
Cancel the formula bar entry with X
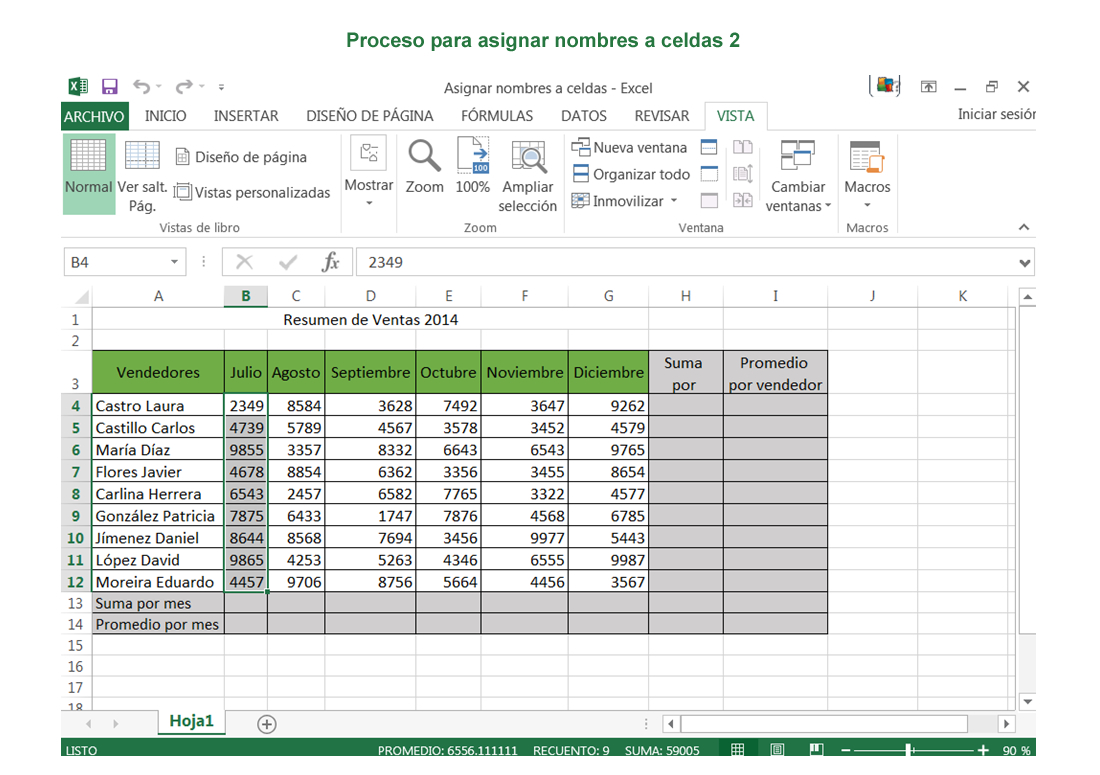coord(244,262)
